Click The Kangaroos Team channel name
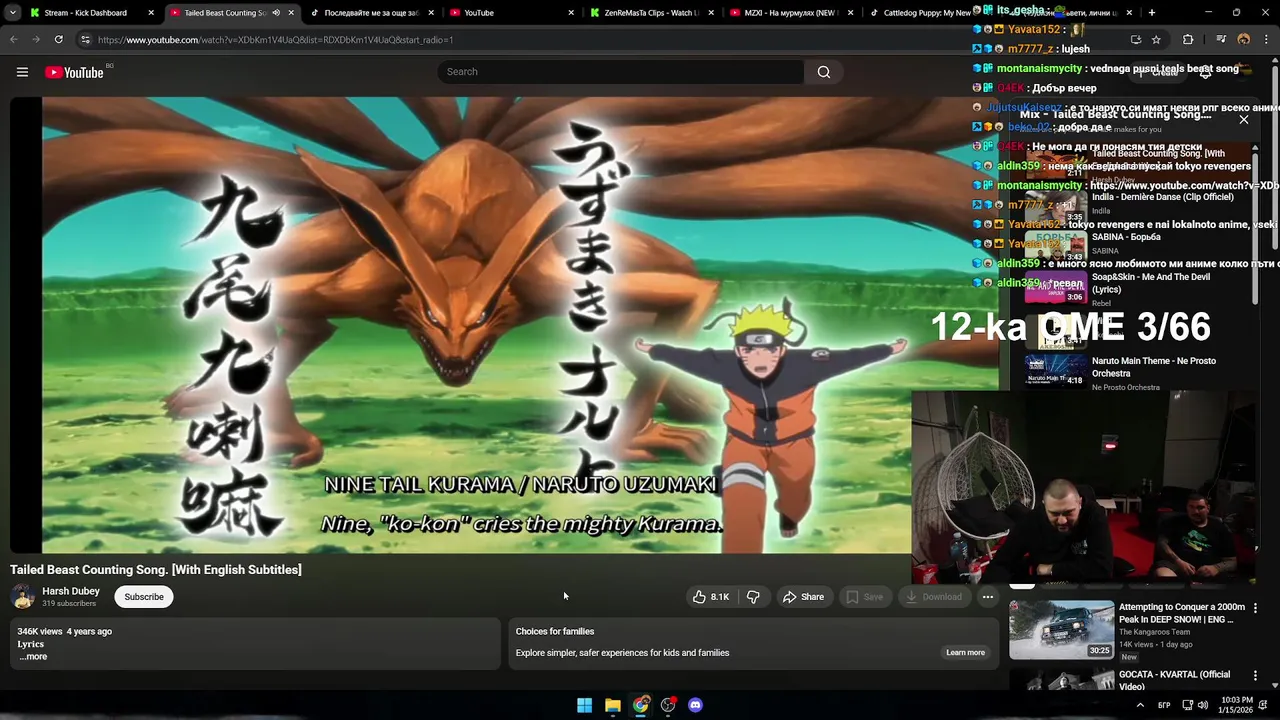 pos(1154,632)
